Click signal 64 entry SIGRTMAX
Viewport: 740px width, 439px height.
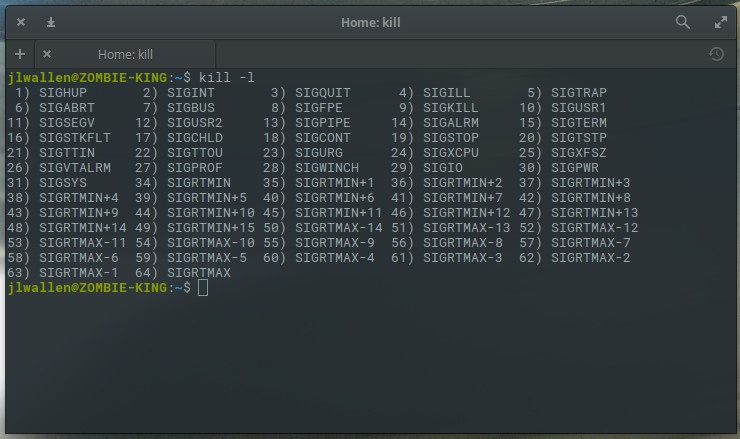tap(199, 273)
